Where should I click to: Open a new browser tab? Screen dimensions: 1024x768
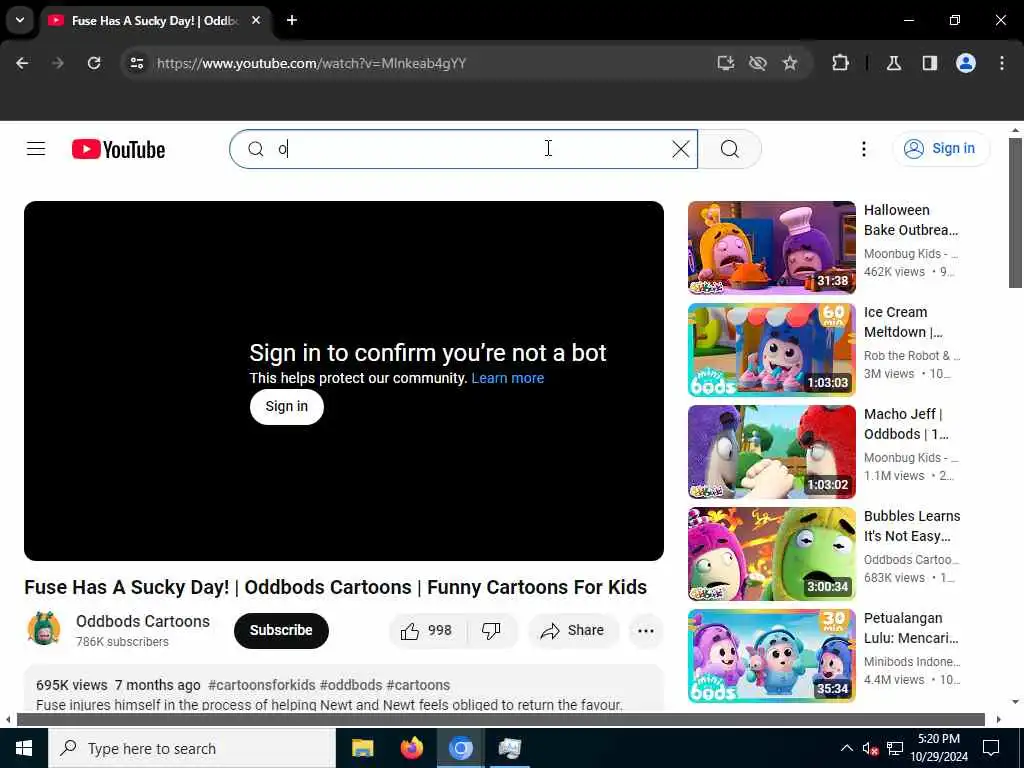pyautogui.click(x=292, y=20)
